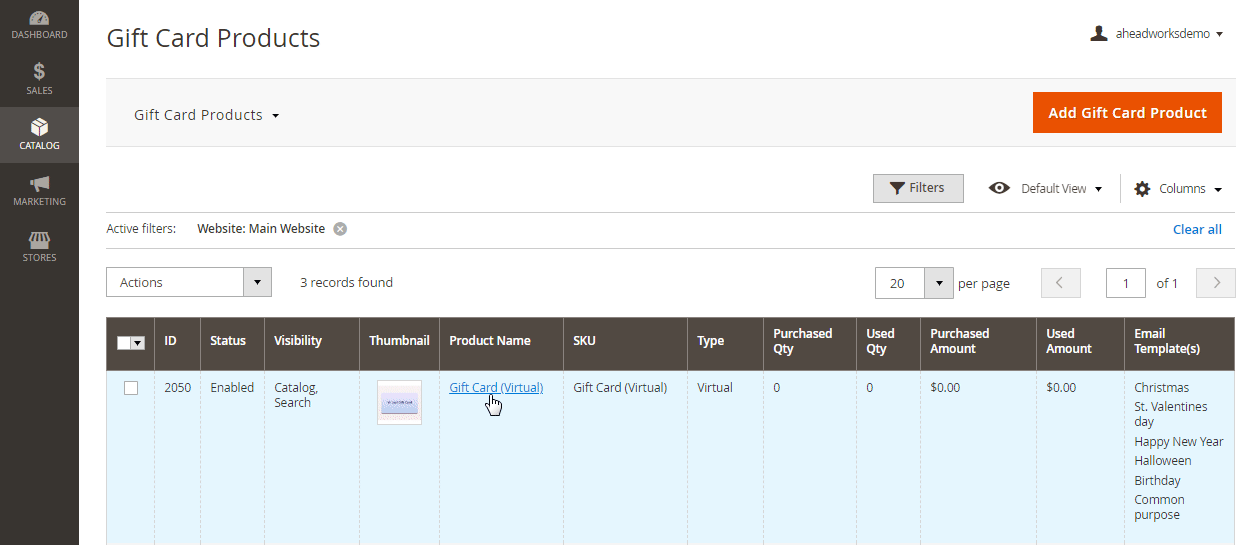Click the gift card product thumbnail
The height and width of the screenshot is (545, 1246).
pos(399,402)
